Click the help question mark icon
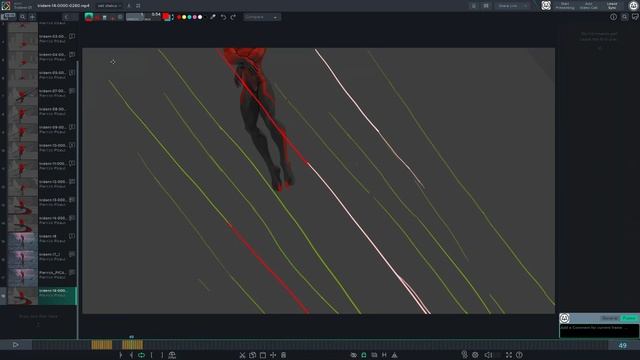The height and width of the screenshot is (360, 640). point(519,355)
